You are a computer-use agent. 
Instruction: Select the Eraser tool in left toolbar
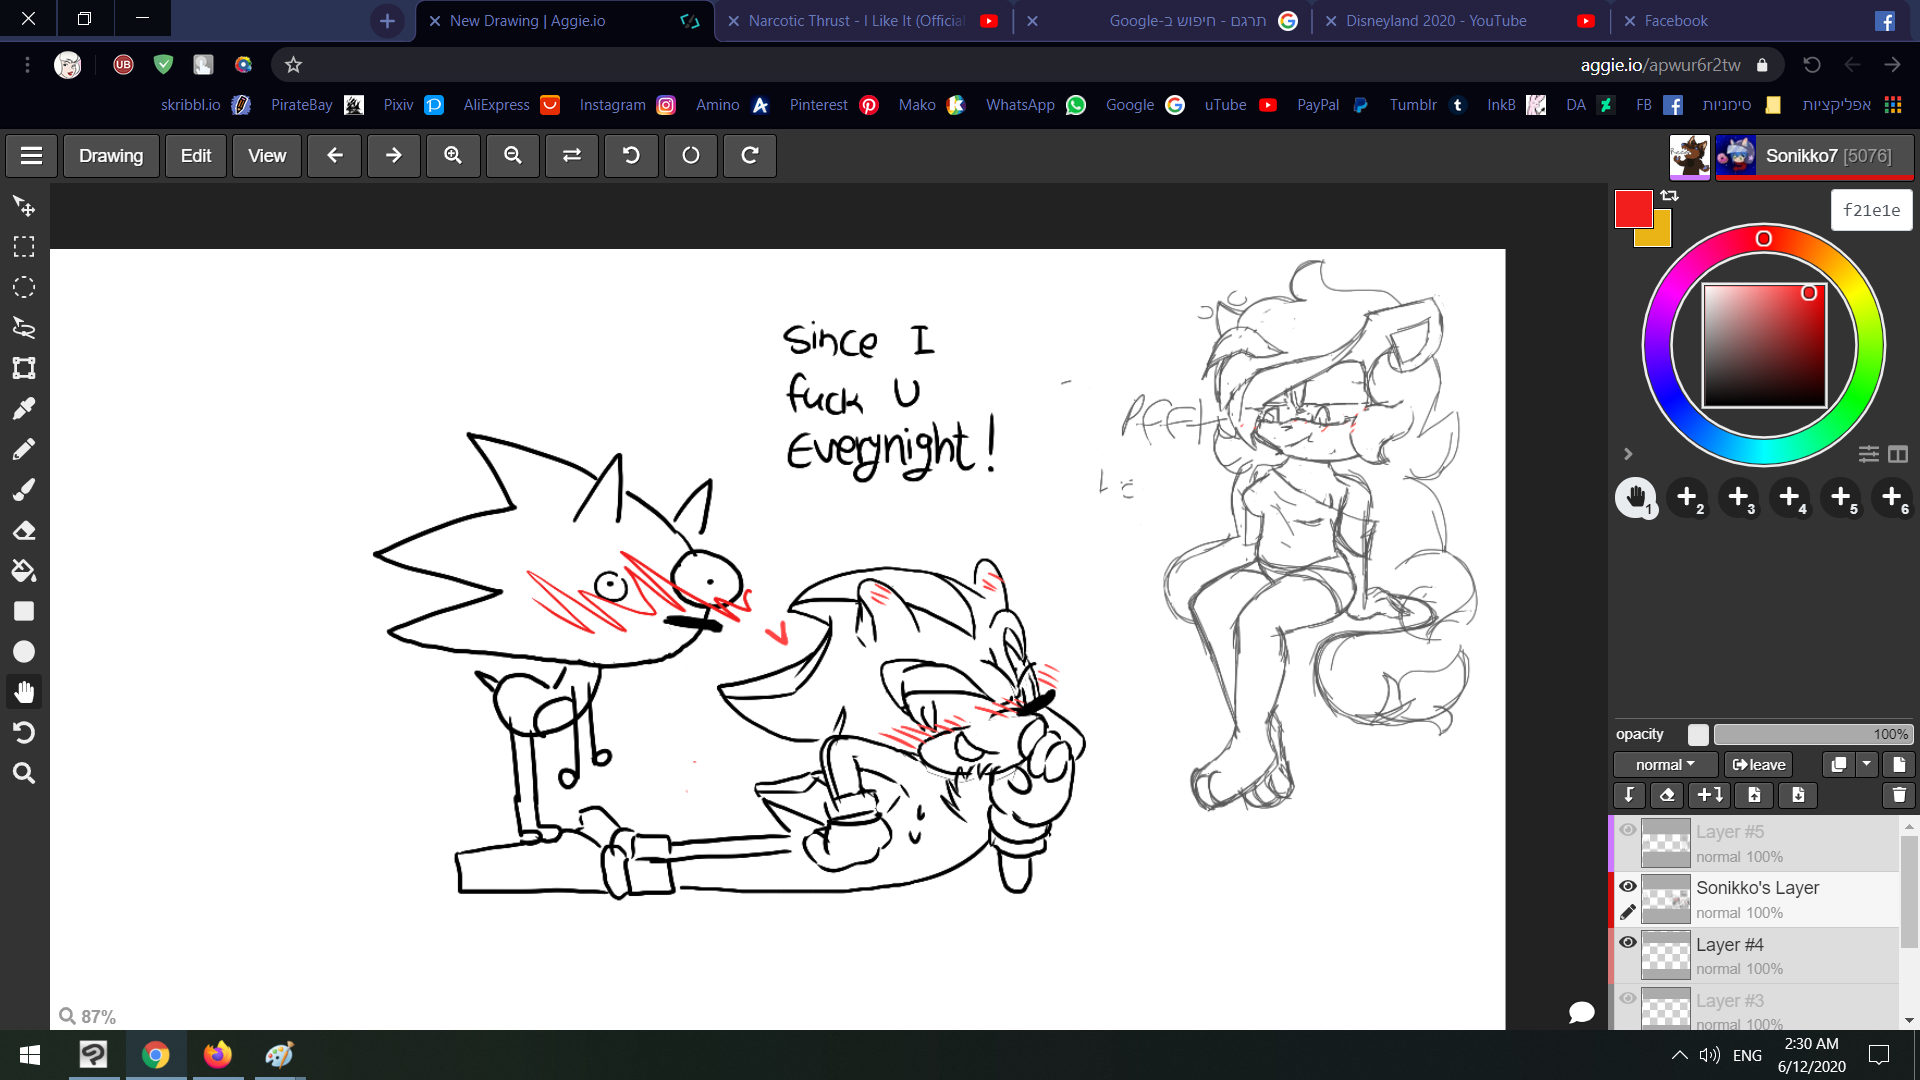(24, 530)
